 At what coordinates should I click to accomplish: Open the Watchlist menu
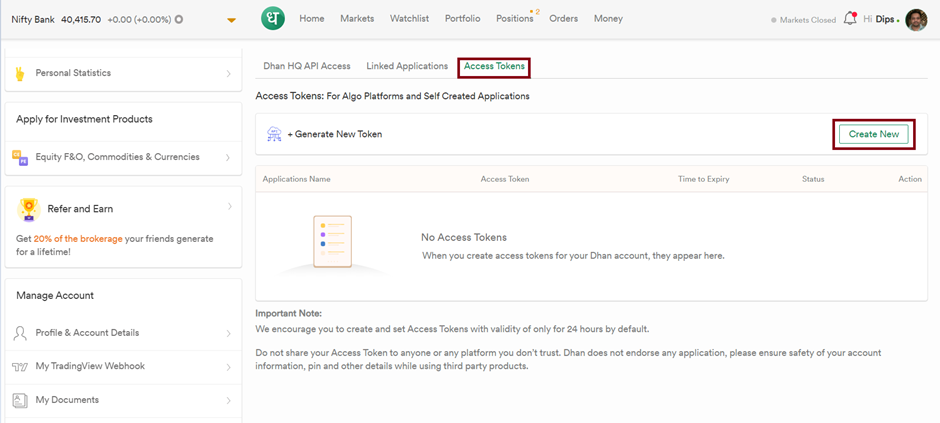tap(409, 19)
